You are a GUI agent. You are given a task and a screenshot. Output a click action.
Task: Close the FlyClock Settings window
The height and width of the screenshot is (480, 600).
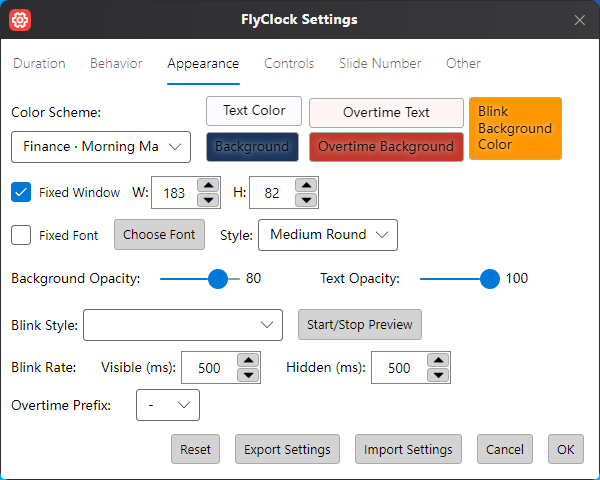pos(579,20)
